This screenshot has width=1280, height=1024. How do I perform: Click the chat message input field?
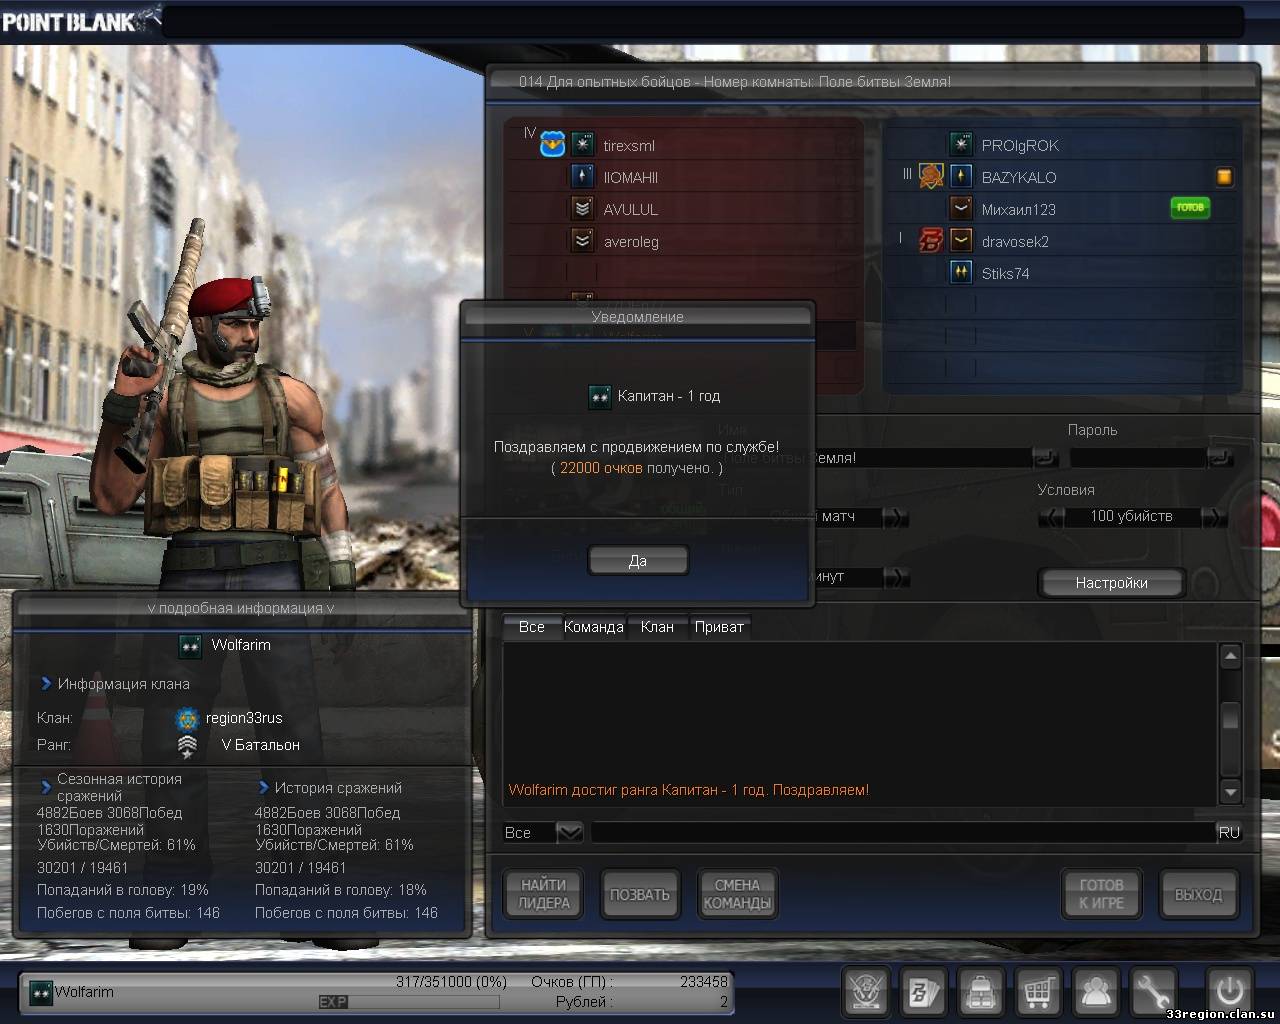point(902,832)
